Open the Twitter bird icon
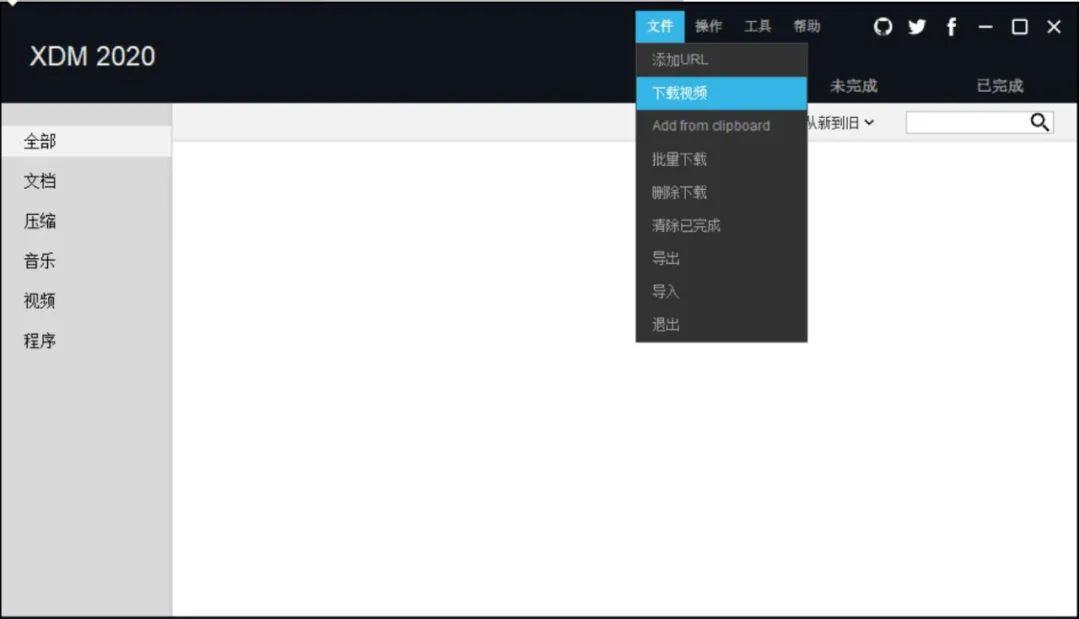The width and height of the screenshot is (1080, 619). 917,27
